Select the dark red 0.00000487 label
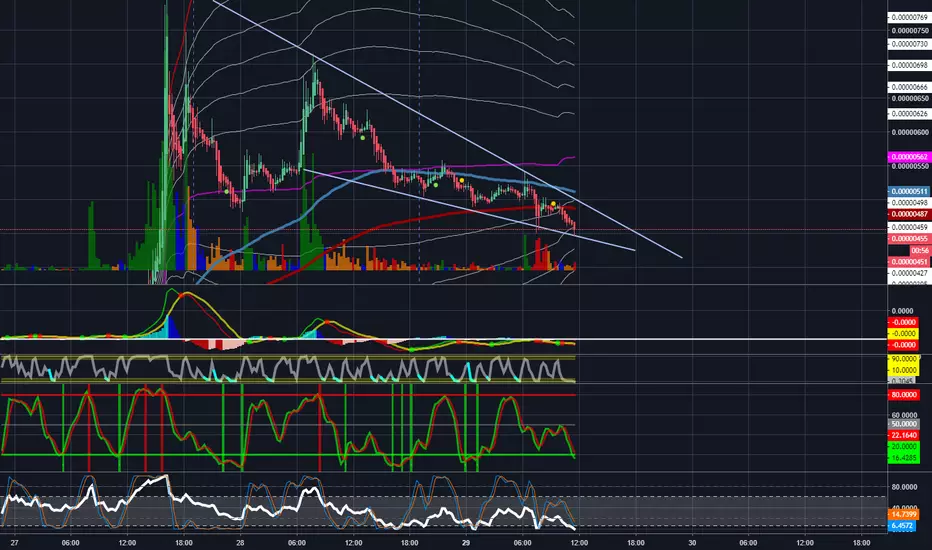The image size is (932, 550). 908,214
